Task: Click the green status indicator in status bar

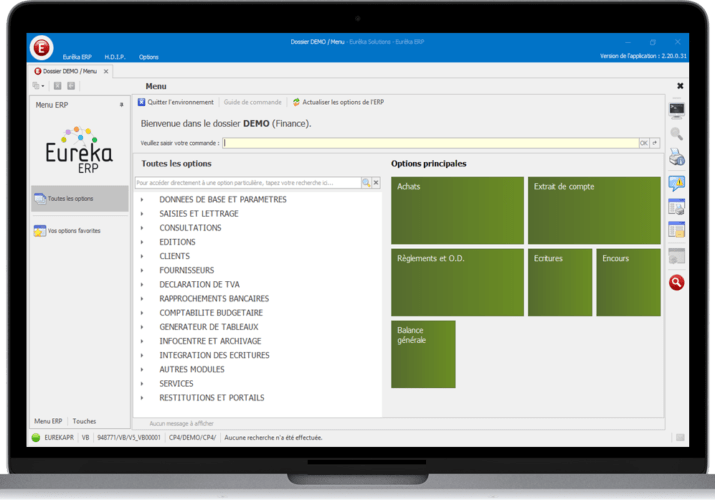Action: (x=36, y=437)
